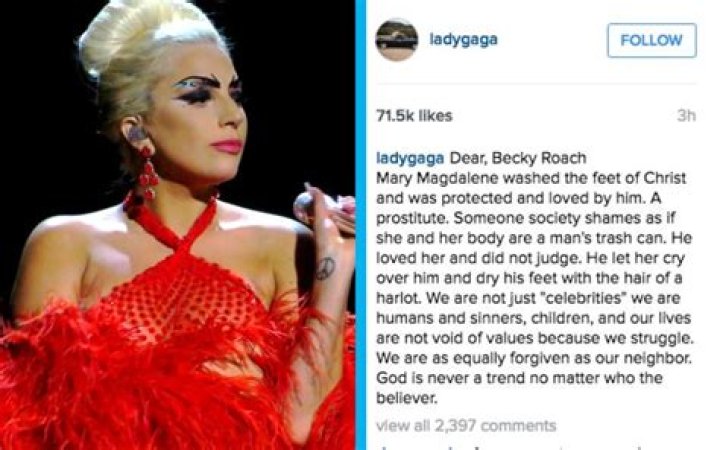Viewport: 720px width, 450px height.
Task: Select the caption's final word "believer."
Action: (407, 398)
